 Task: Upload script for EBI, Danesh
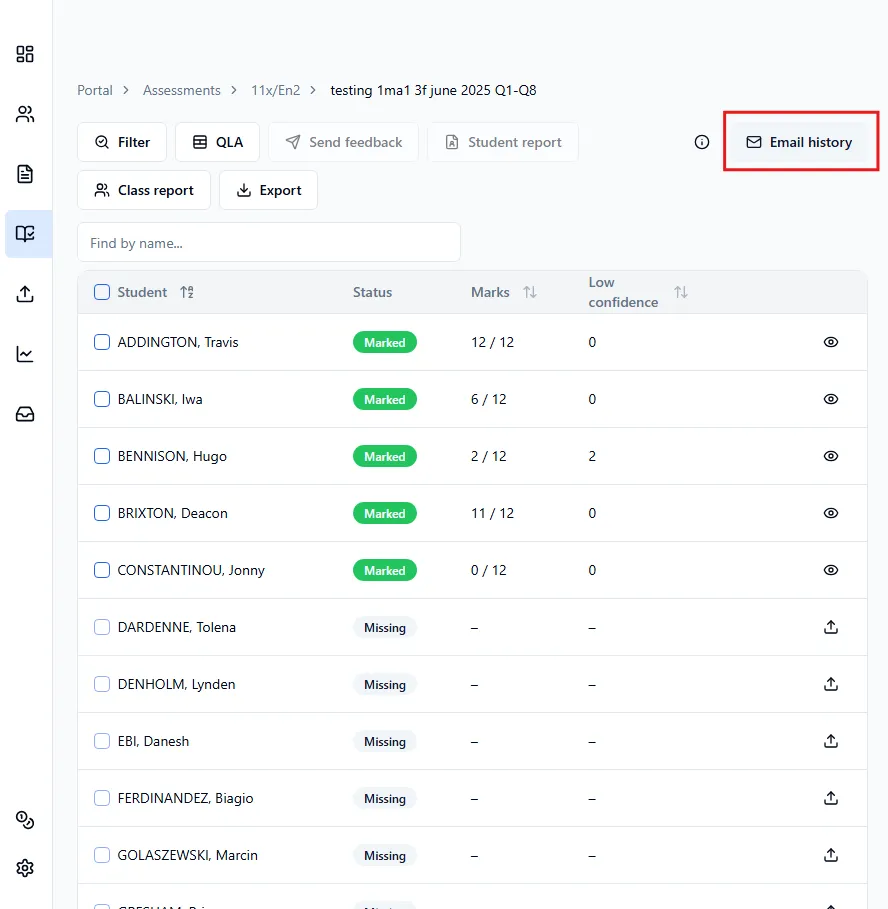pos(831,741)
